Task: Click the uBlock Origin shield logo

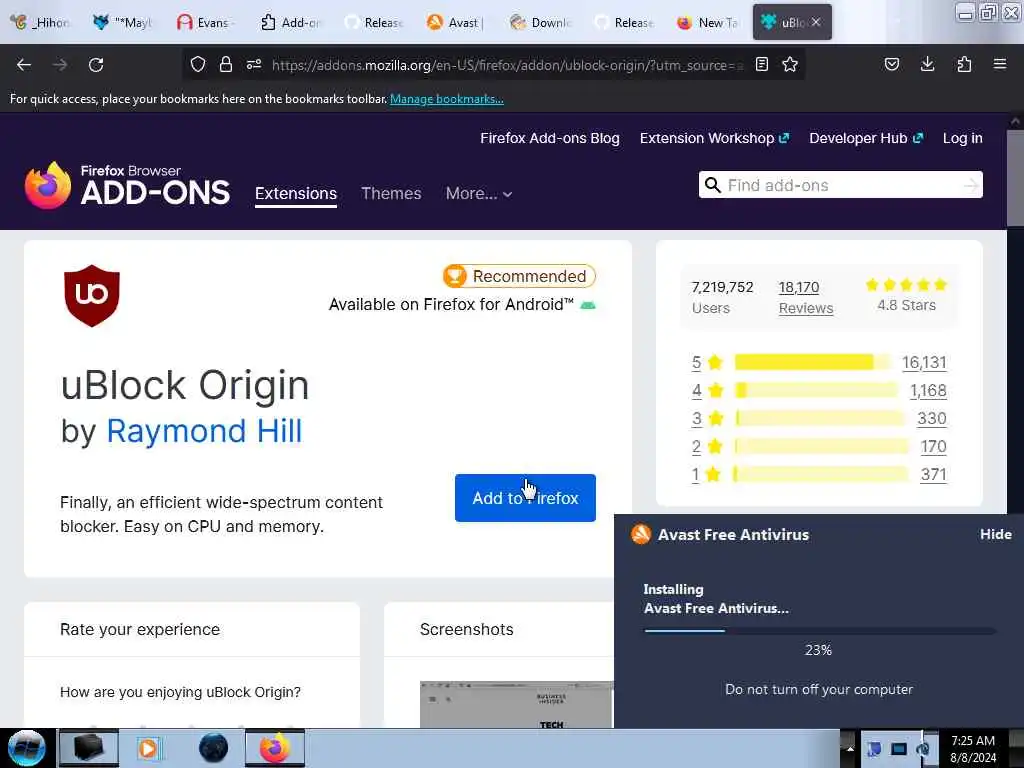Action: (x=92, y=295)
